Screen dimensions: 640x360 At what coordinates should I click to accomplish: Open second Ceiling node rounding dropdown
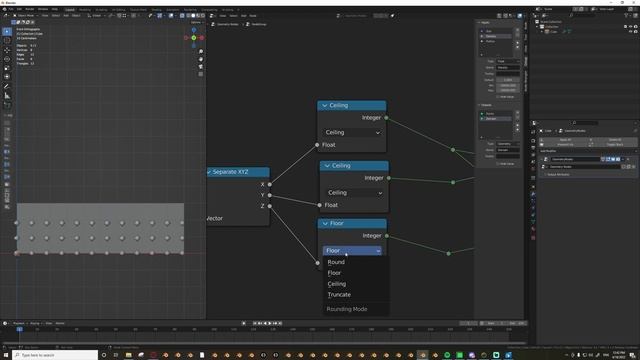tap(355, 193)
